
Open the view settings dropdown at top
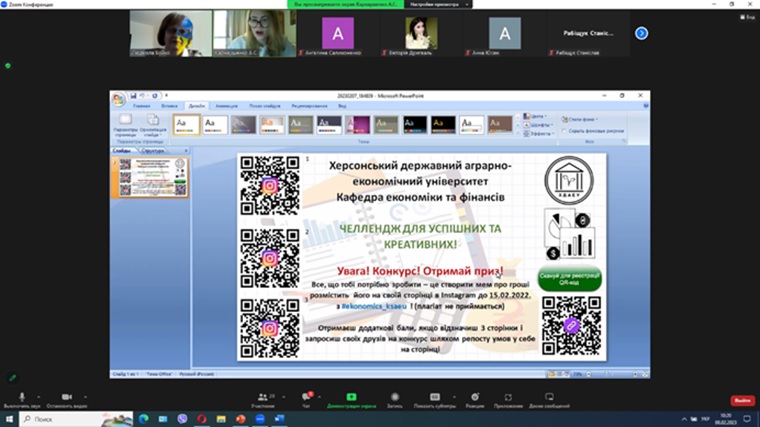(439, 4)
